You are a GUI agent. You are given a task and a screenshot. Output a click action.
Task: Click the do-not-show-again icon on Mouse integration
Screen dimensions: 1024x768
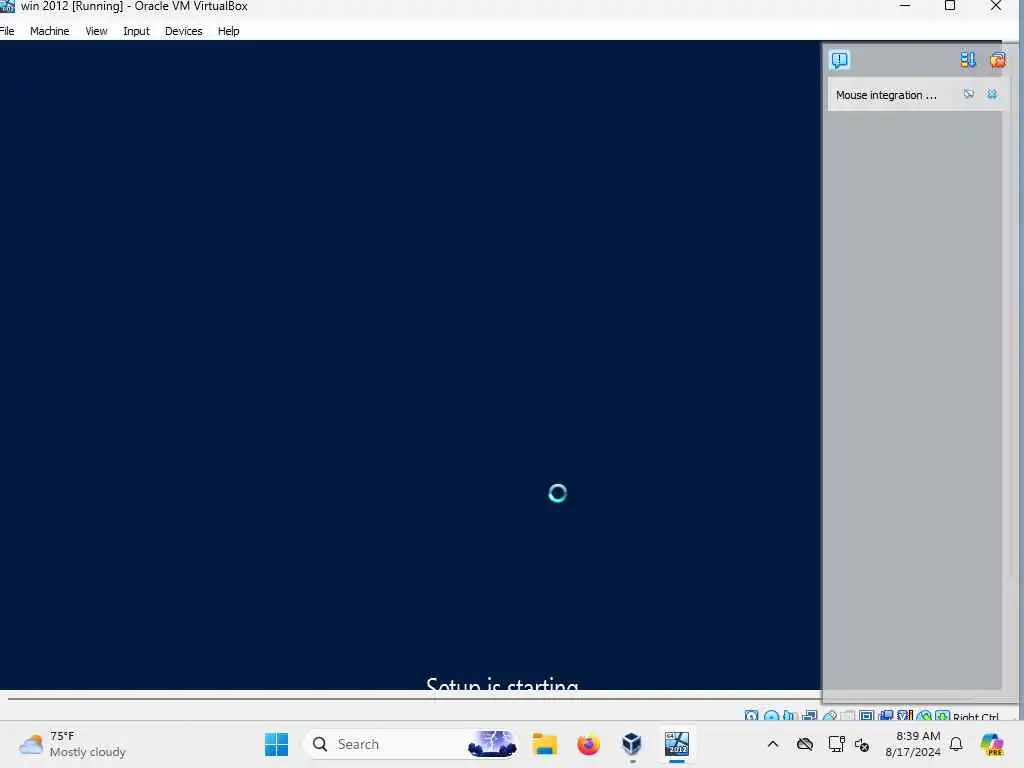(x=968, y=94)
